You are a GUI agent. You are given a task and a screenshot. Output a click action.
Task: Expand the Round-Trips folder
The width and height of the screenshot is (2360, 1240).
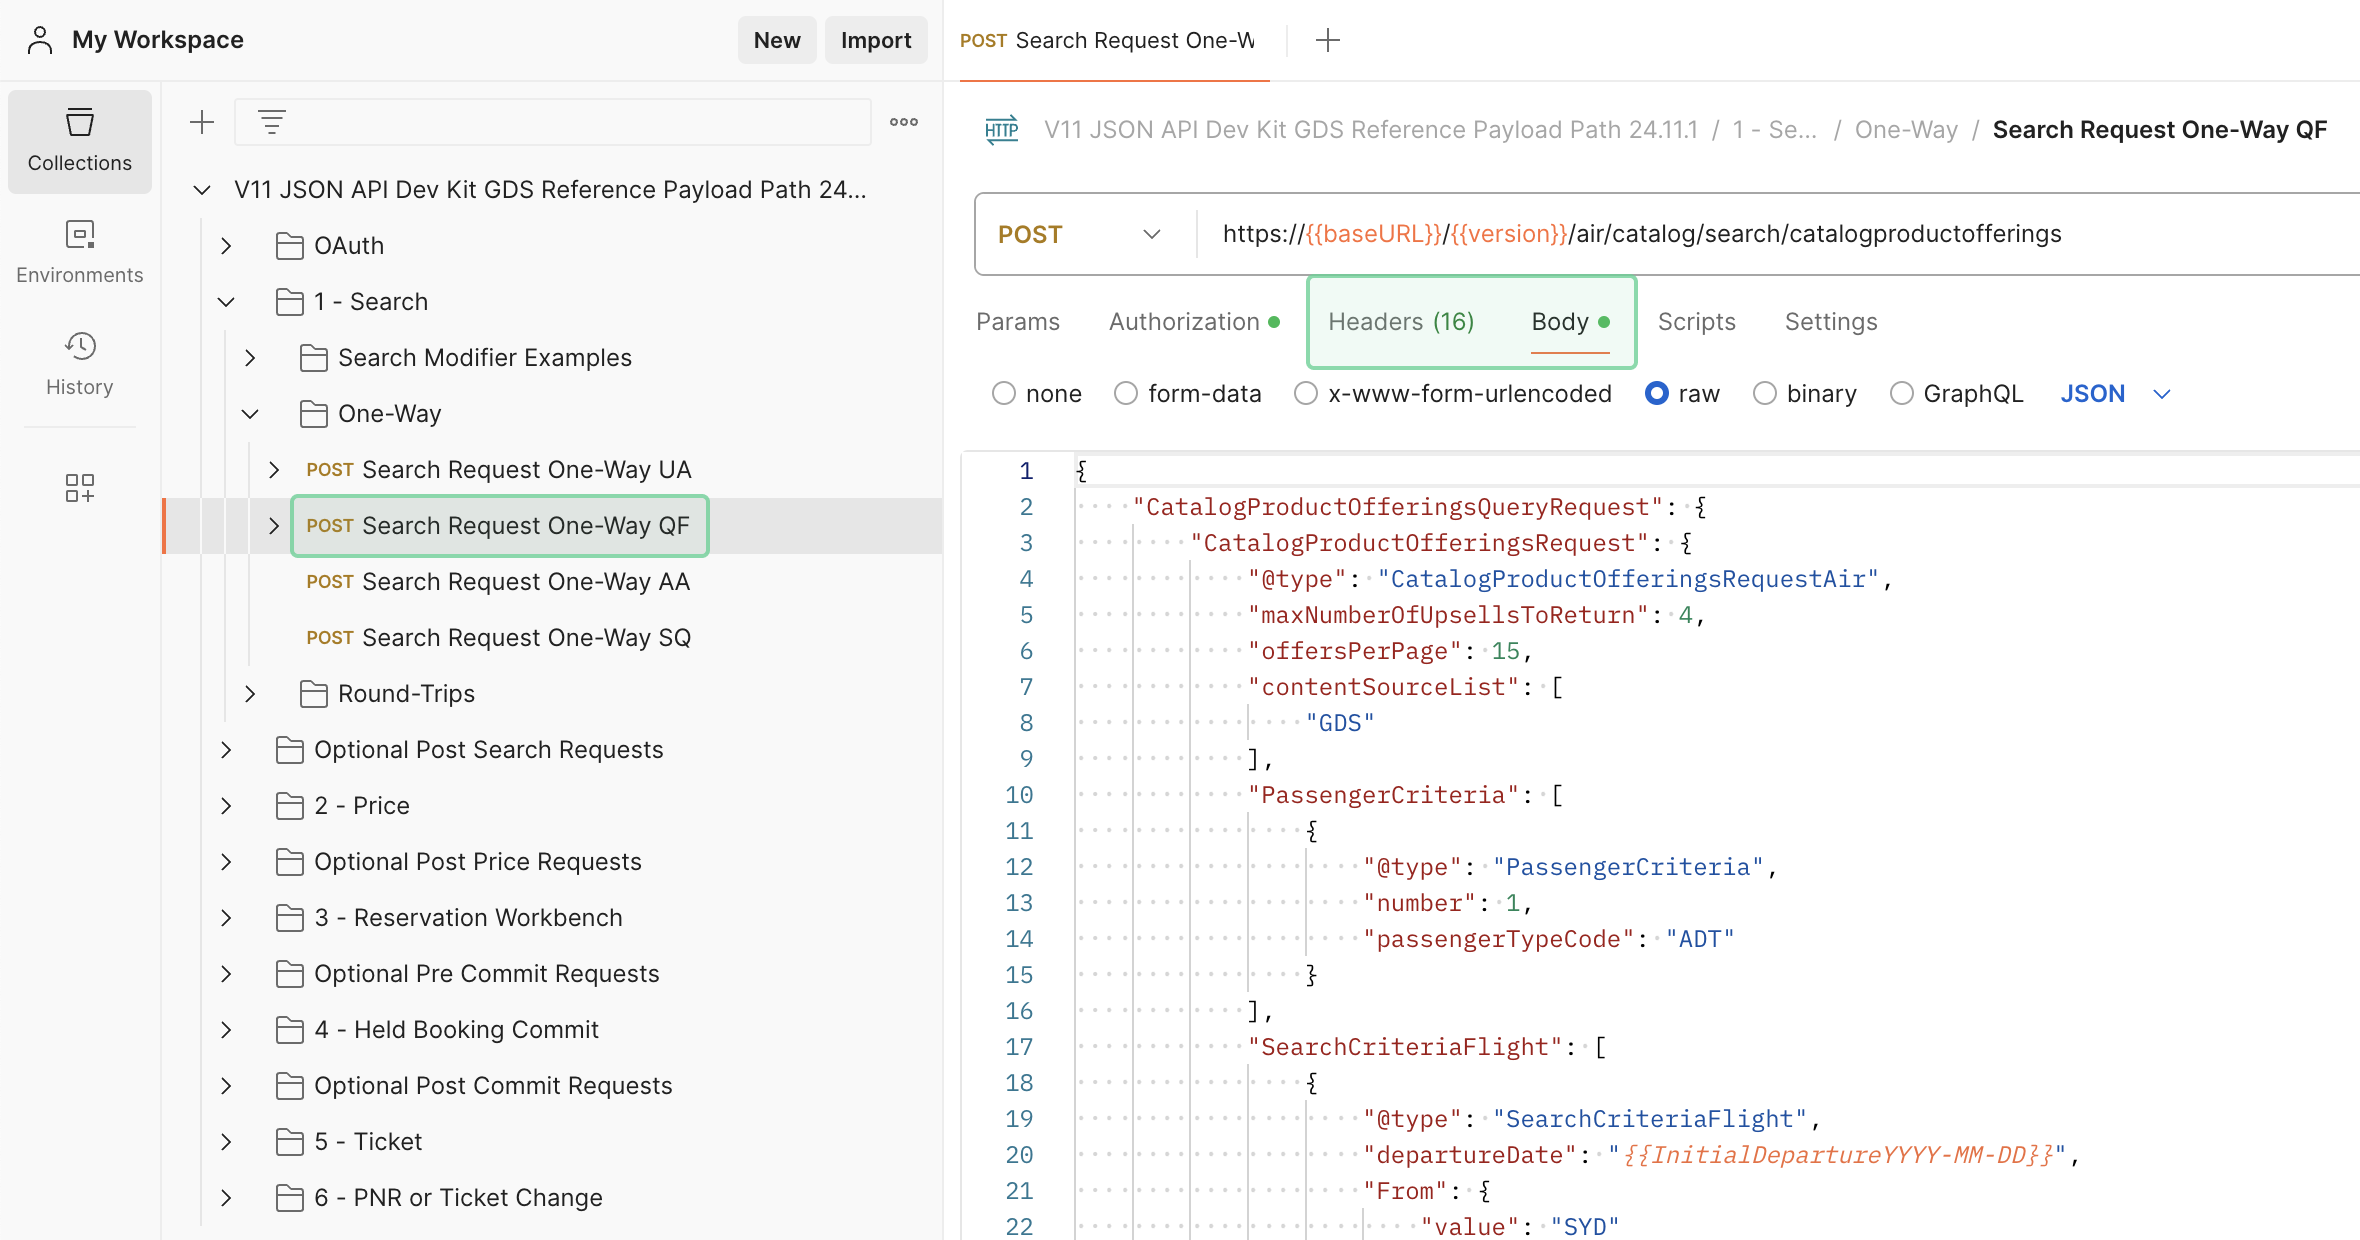251,693
